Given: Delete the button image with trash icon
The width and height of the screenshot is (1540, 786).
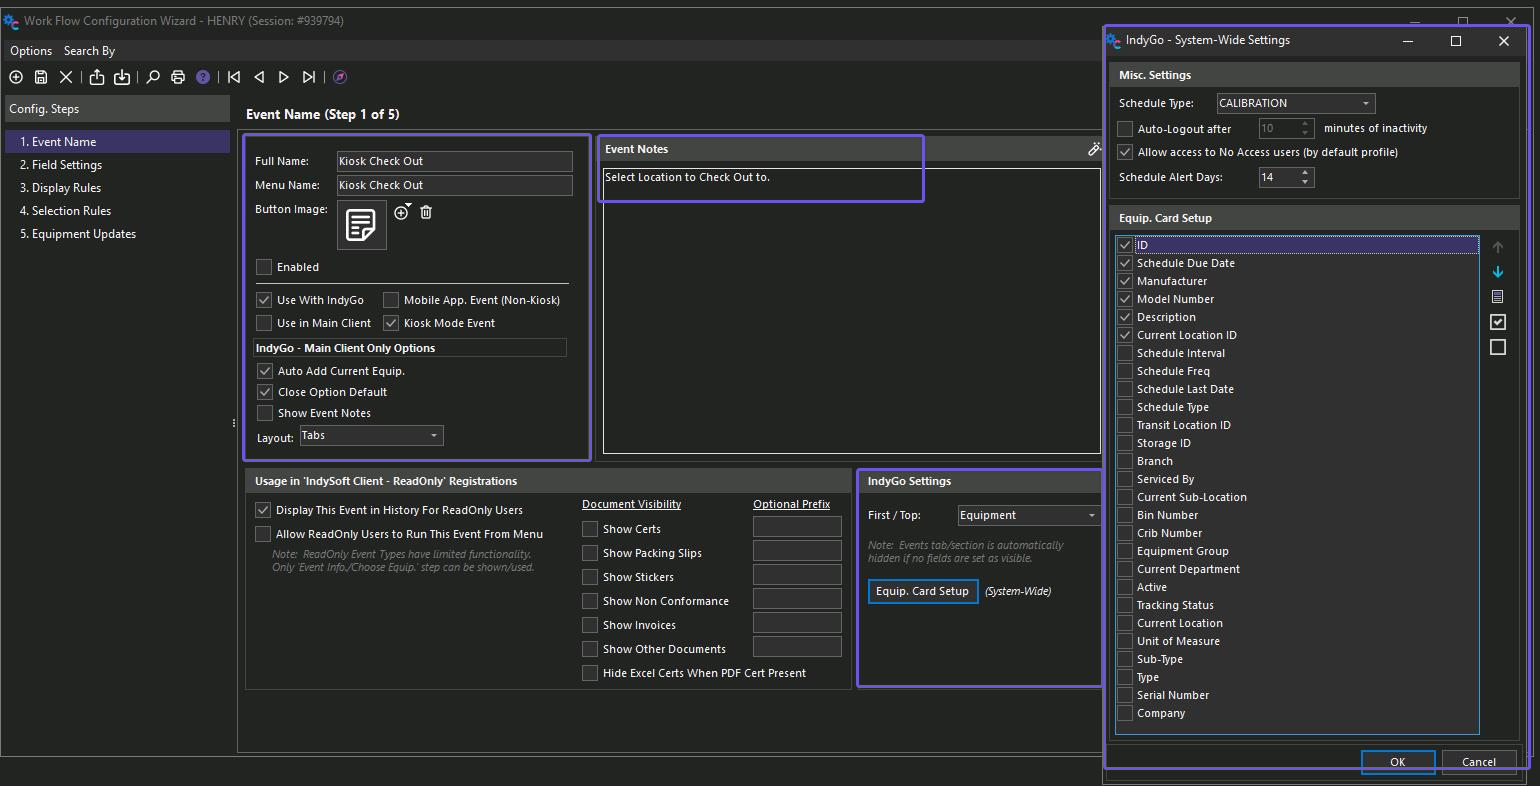Looking at the screenshot, I should coord(426,212).
